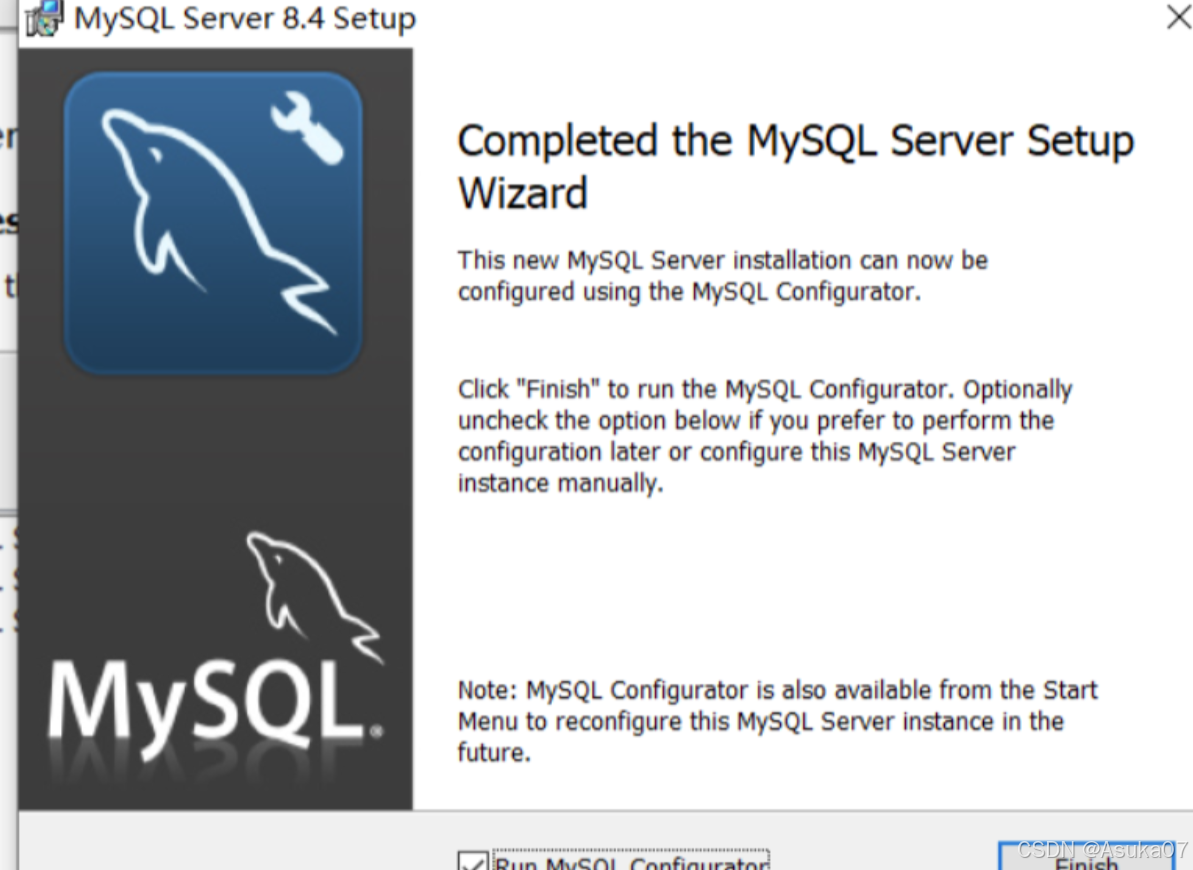The width and height of the screenshot is (1193, 870).
Task: Click the white MySQL logo on the banner
Action: coord(216,648)
